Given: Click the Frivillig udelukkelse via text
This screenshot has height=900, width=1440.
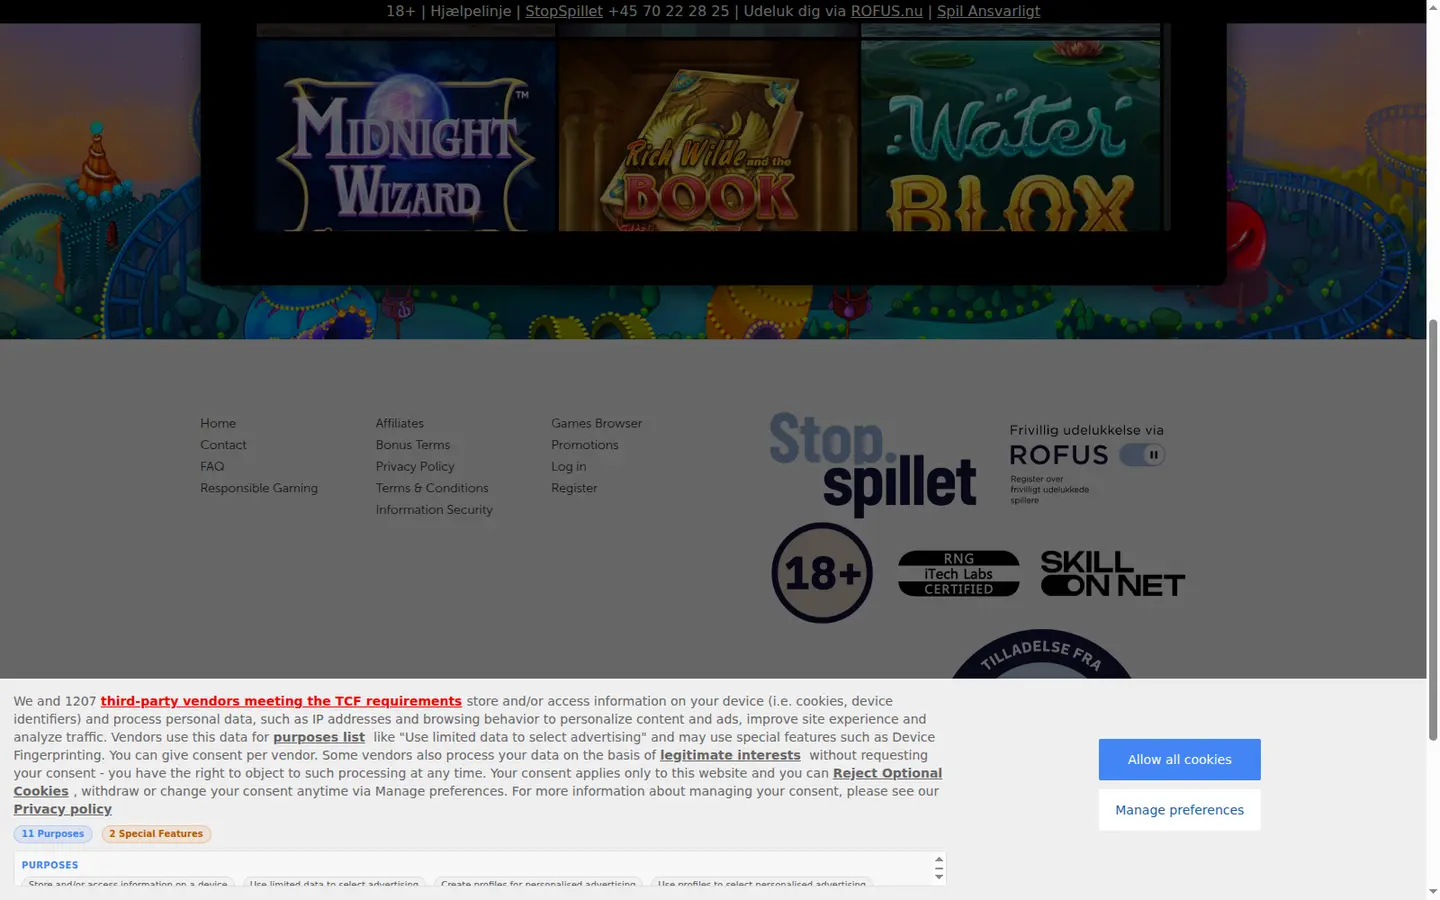Looking at the screenshot, I should coord(1086,431).
